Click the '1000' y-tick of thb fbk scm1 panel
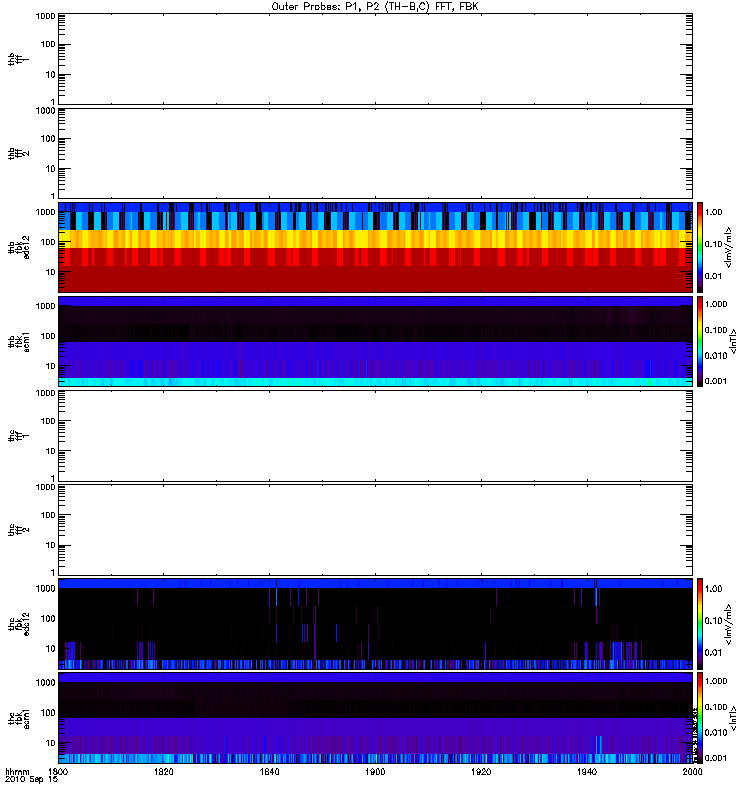 (x=45, y=306)
